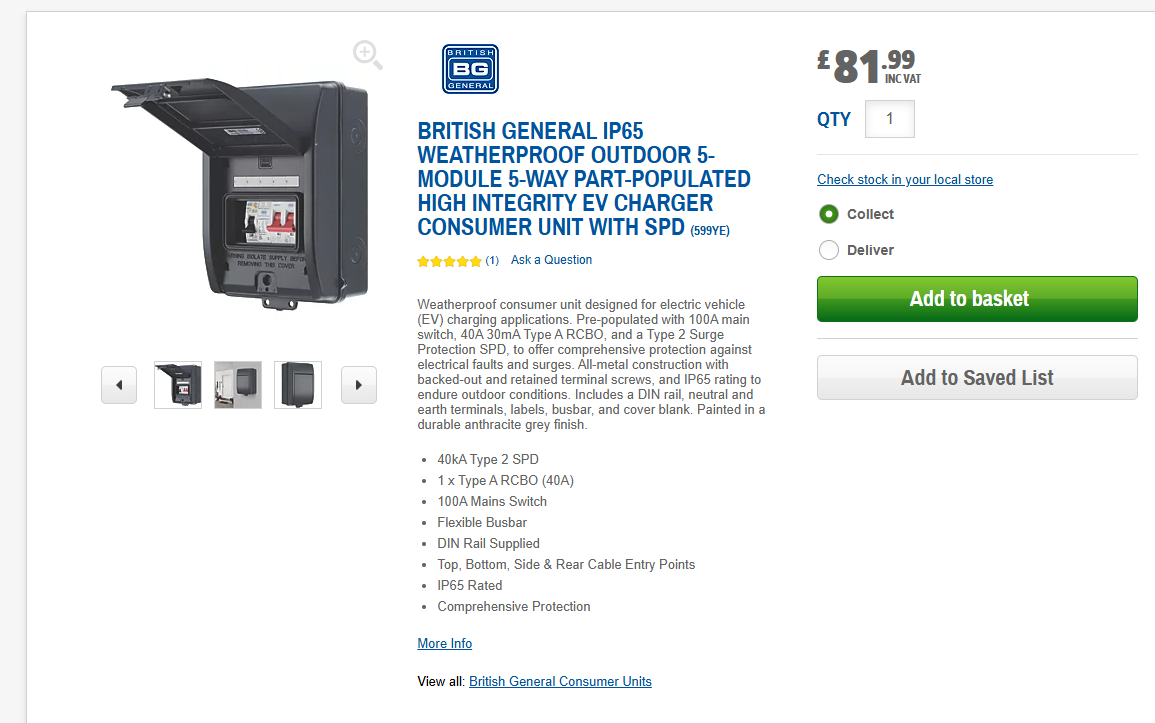1155x723 pixels.
Task: Expand the More Info link
Action: (x=444, y=643)
